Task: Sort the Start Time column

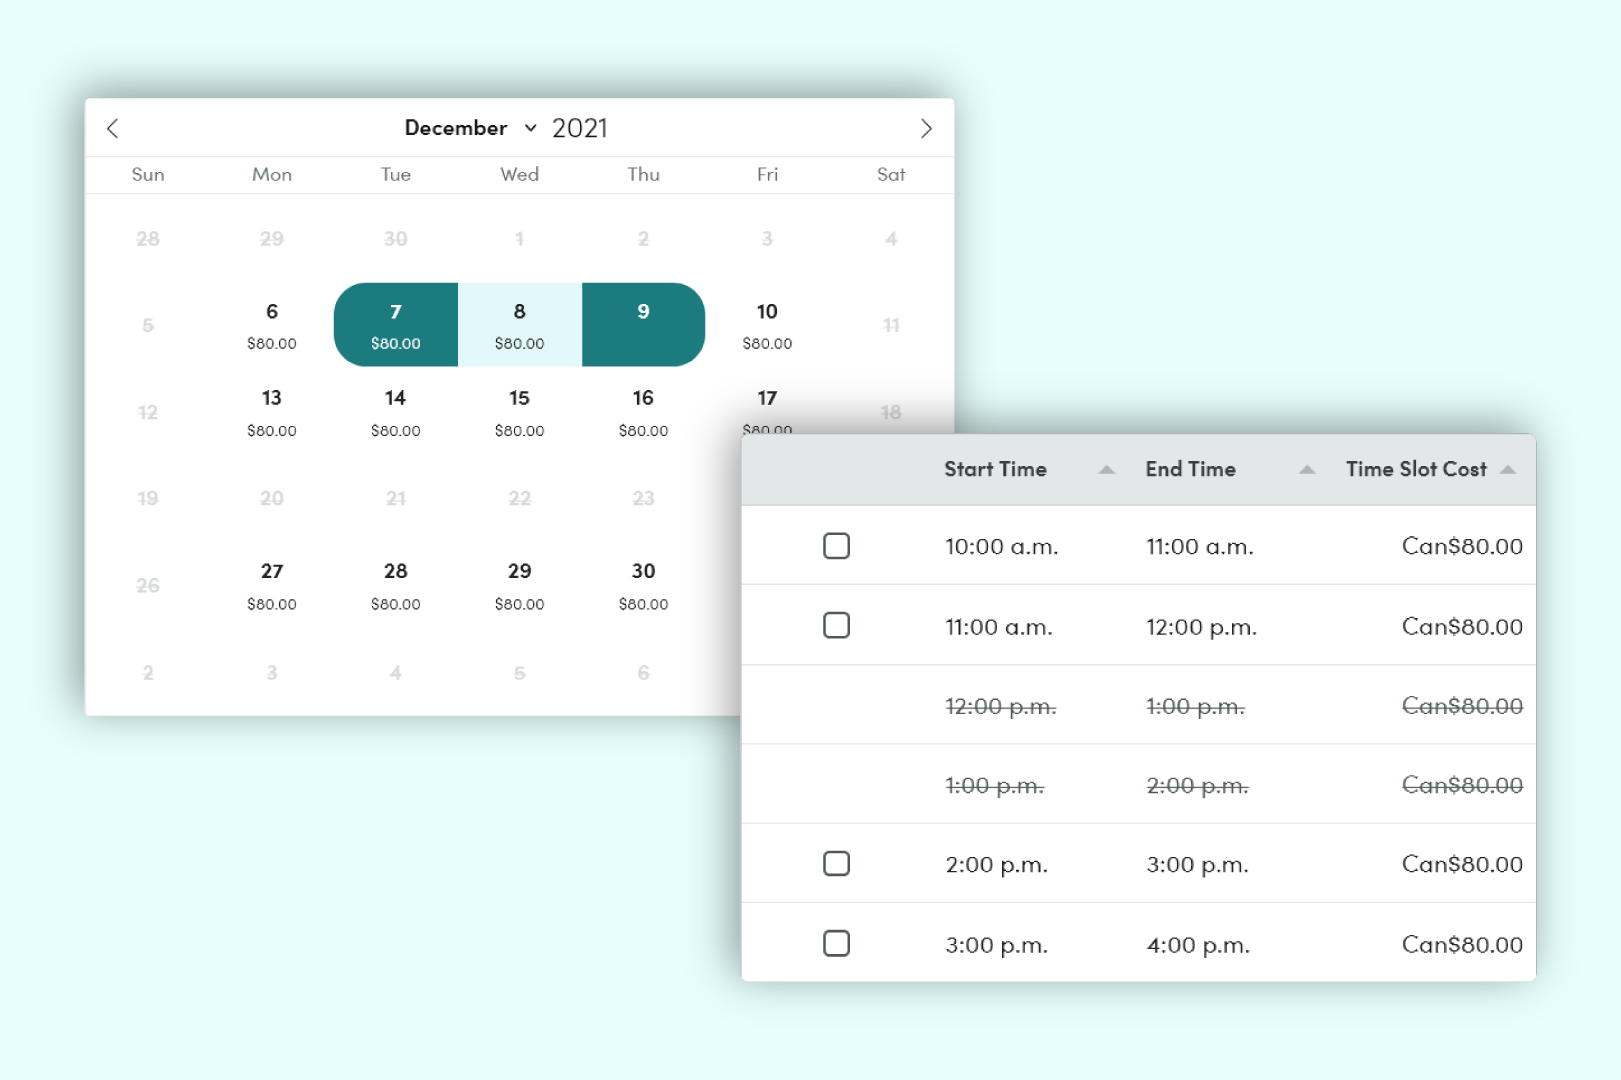Action: click(1106, 469)
